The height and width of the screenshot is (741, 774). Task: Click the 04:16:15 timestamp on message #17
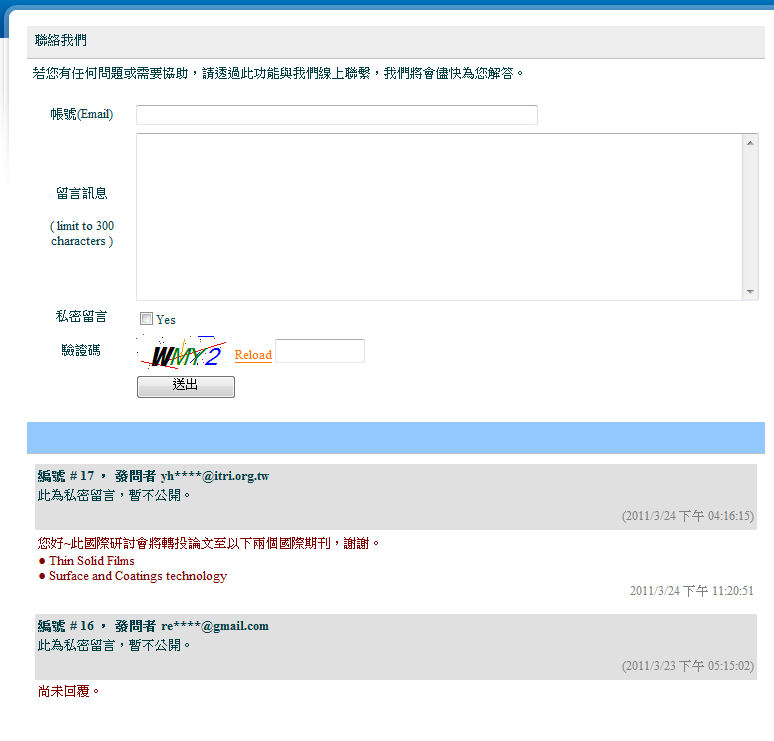pyautogui.click(x=687, y=516)
